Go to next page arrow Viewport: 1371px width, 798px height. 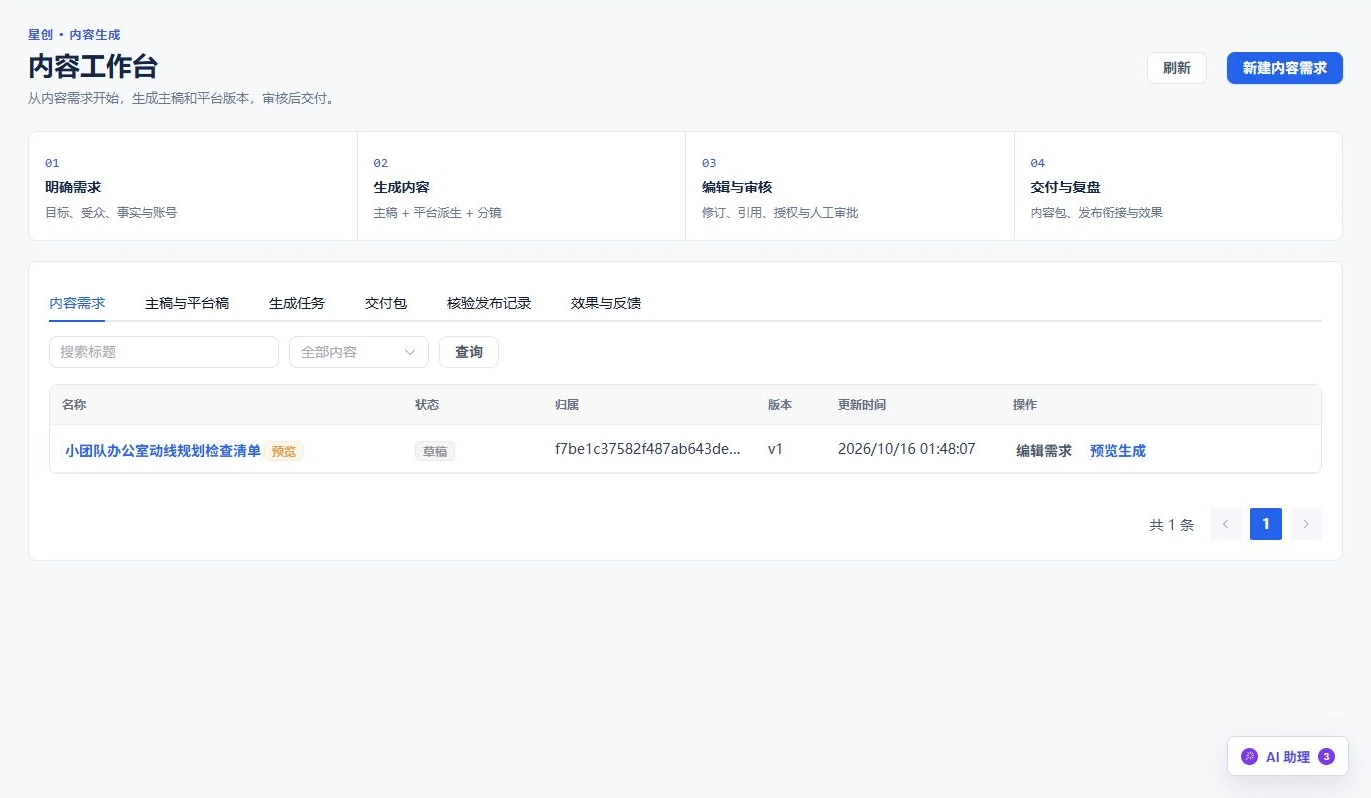tap(1306, 524)
